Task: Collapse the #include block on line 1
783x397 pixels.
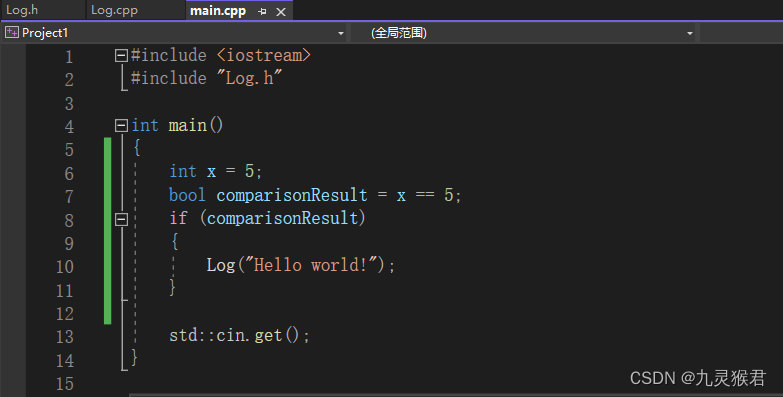Action: pos(121,55)
